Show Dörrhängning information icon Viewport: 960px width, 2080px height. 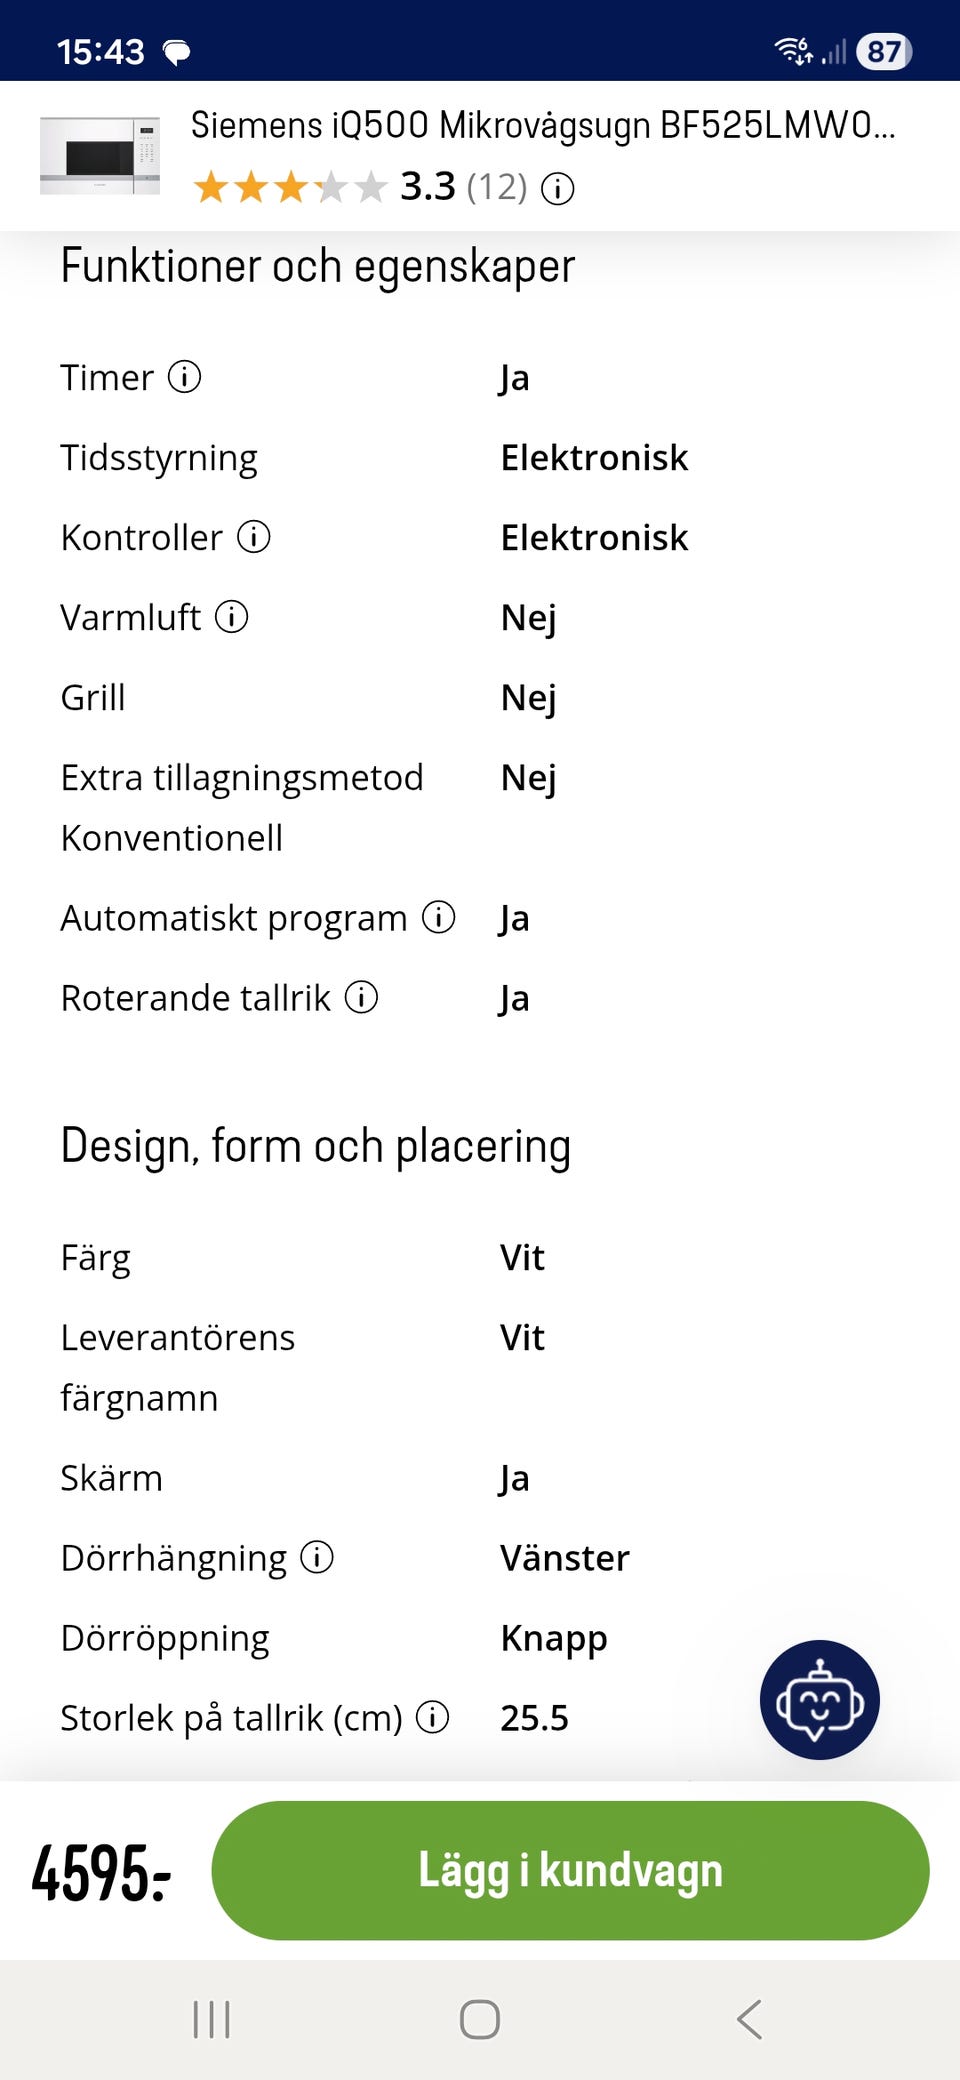[317, 1557]
